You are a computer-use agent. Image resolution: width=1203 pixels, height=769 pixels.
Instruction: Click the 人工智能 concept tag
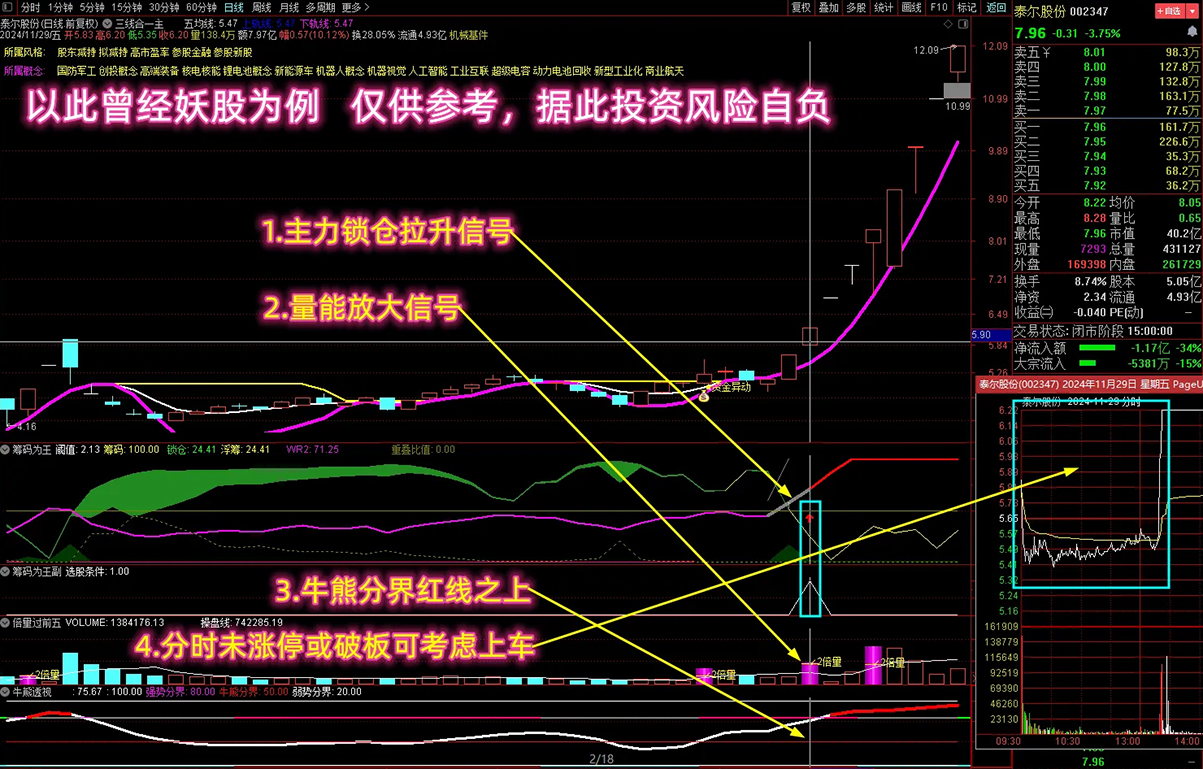[x=427, y=71]
